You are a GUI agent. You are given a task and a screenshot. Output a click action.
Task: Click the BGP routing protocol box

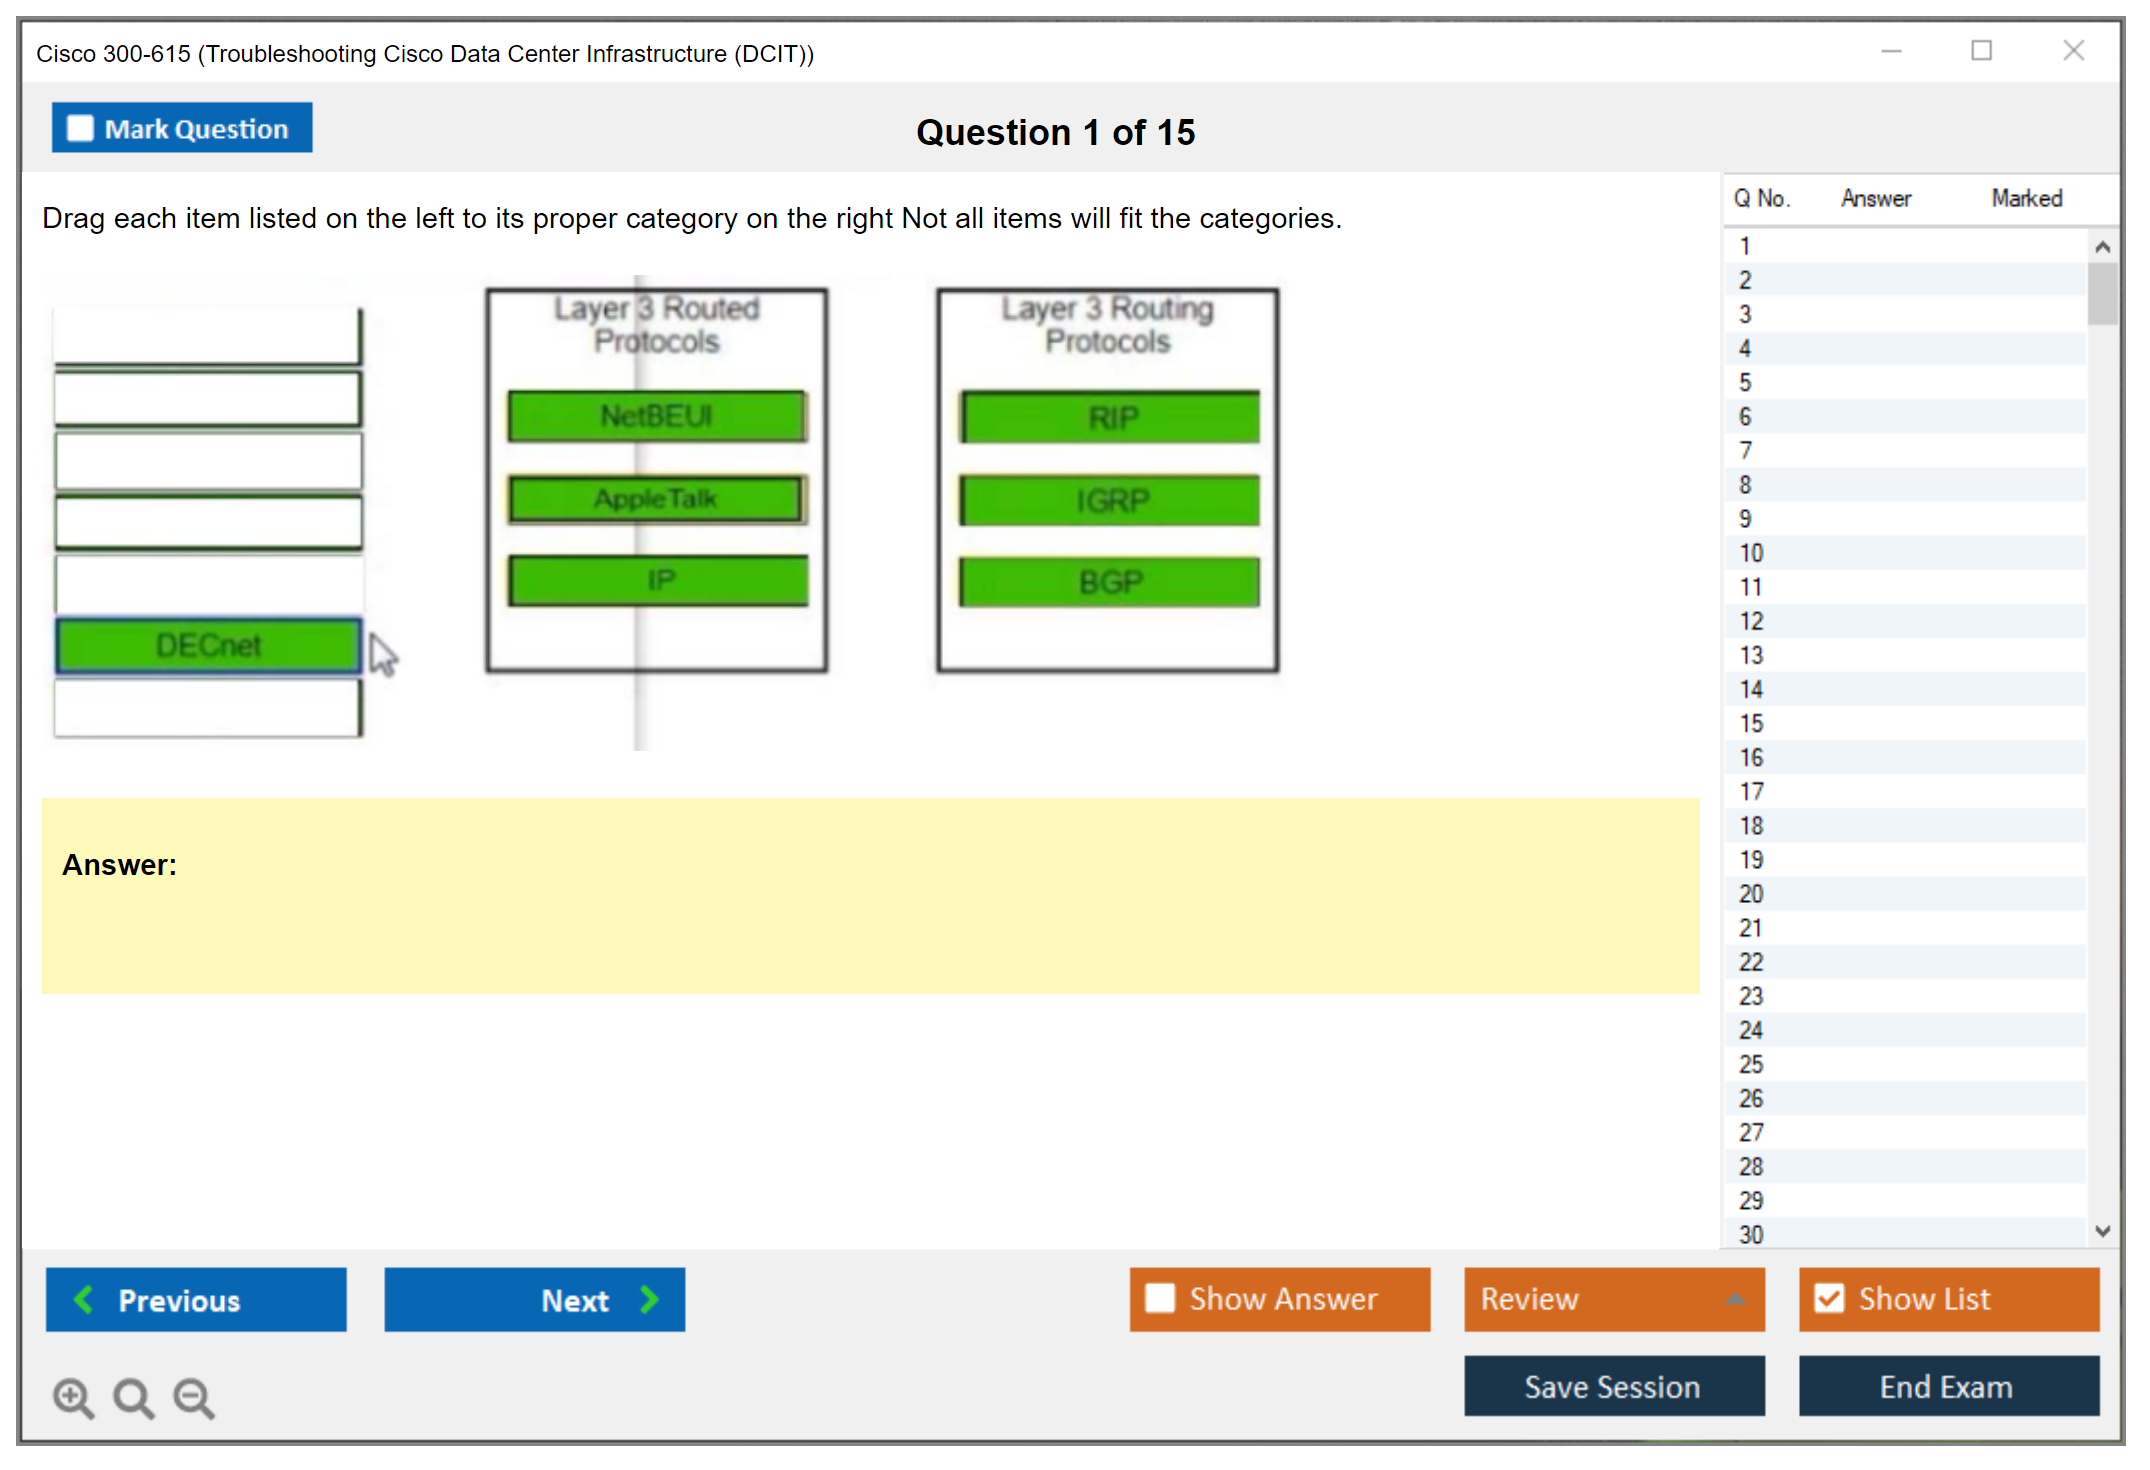pos(1109,582)
